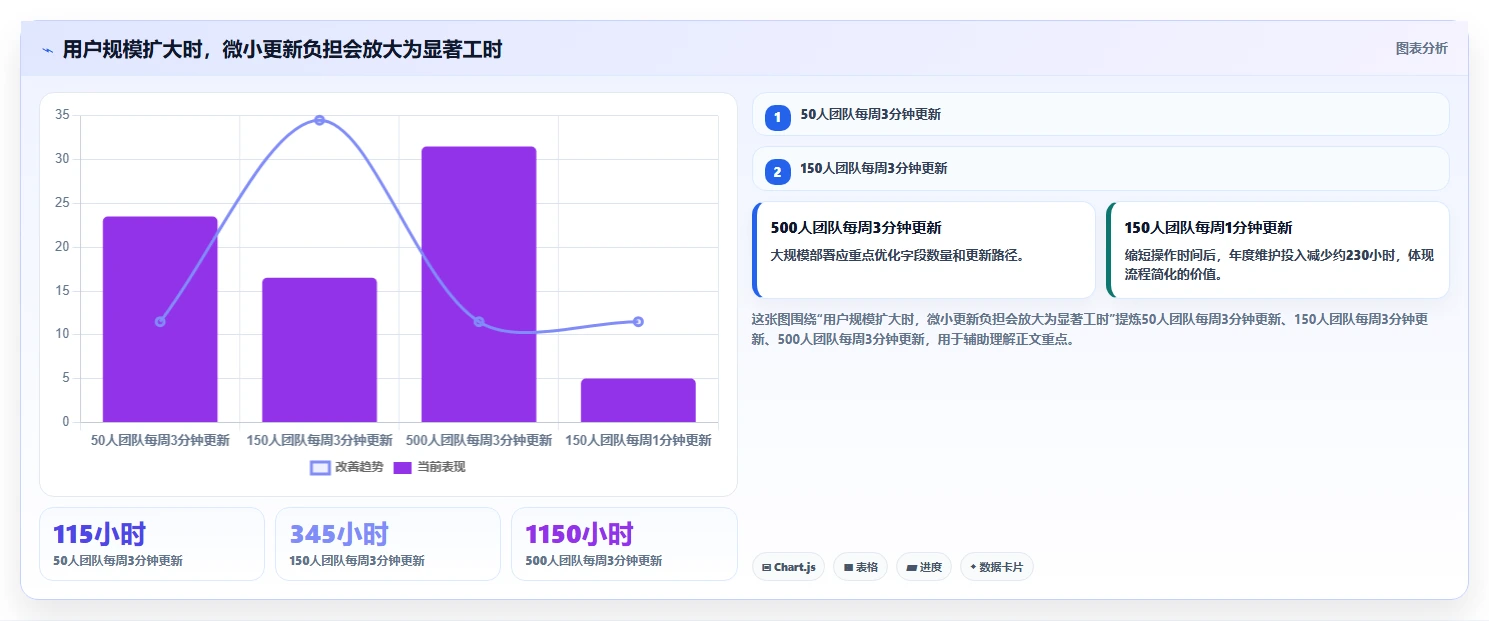The height and width of the screenshot is (621, 1489).
Task: Click the icon in the 进度 chip
Action: pos(911,567)
